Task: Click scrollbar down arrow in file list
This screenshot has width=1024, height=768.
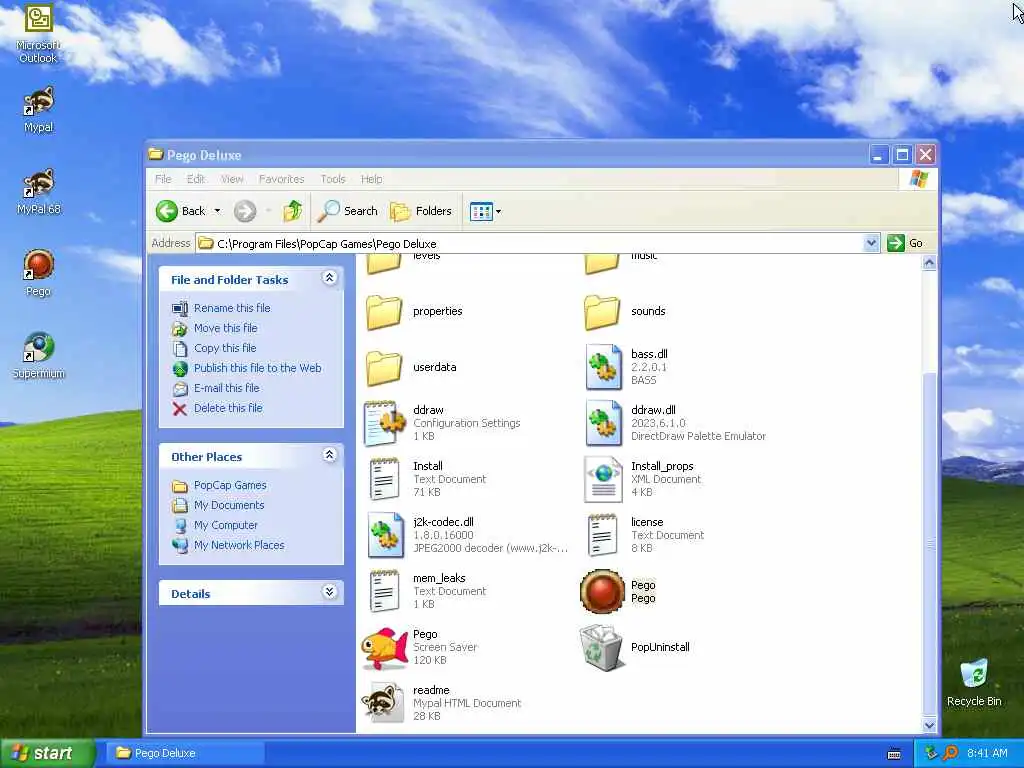Action: 929,725
